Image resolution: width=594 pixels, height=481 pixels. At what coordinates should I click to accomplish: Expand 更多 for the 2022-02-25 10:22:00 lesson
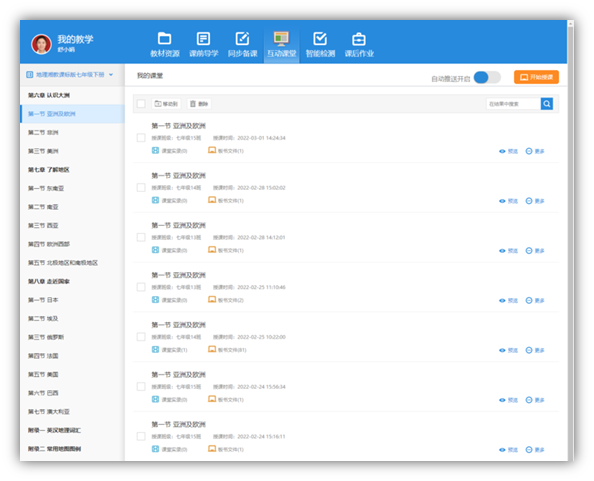(535, 350)
